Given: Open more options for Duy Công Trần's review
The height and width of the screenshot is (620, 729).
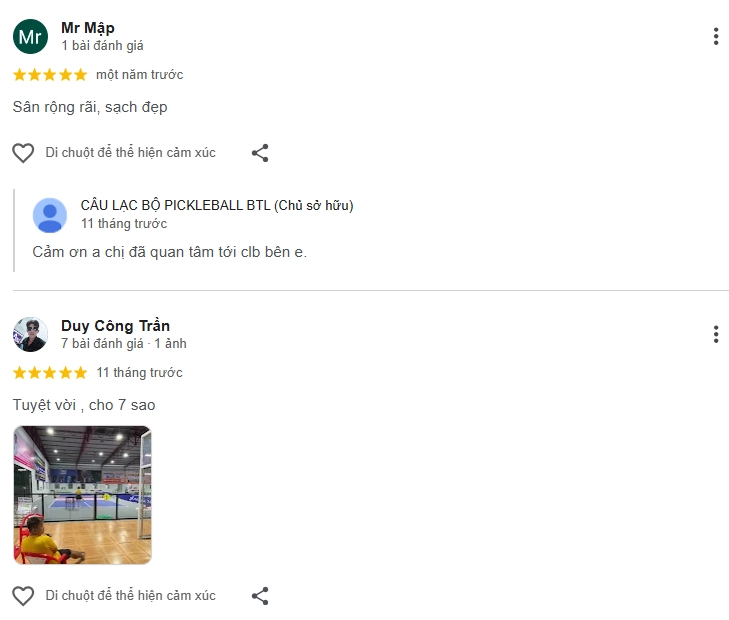Looking at the screenshot, I should pyautogui.click(x=716, y=334).
